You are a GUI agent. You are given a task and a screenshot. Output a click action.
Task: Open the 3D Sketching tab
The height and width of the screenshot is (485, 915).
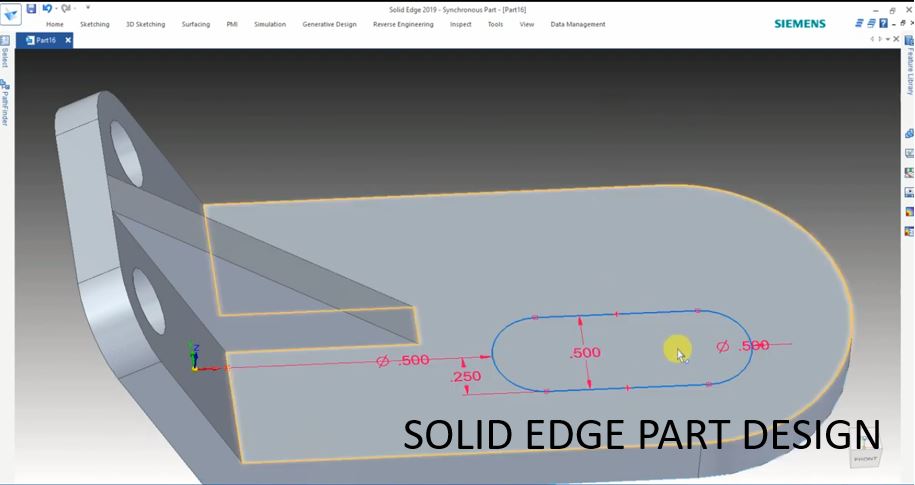pyautogui.click(x=145, y=25)
